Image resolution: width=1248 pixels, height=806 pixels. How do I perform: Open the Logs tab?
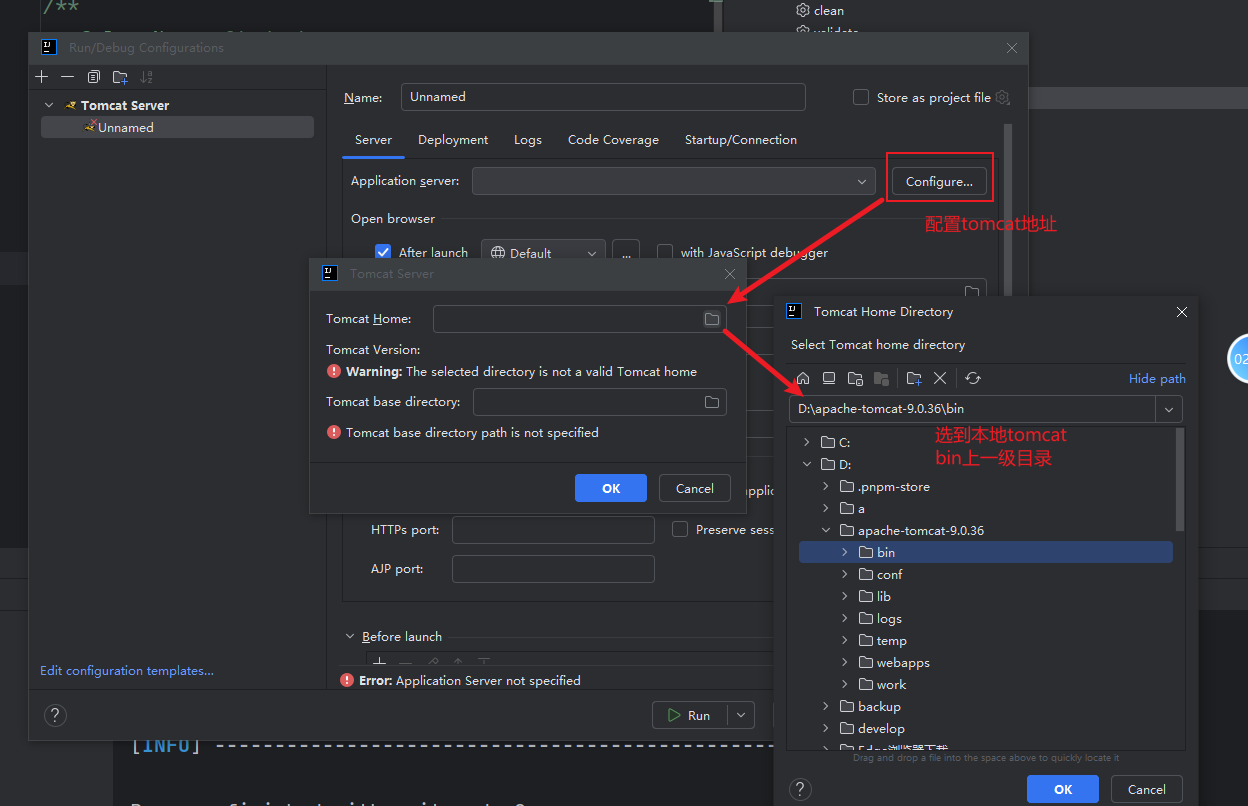click(528, 140)
